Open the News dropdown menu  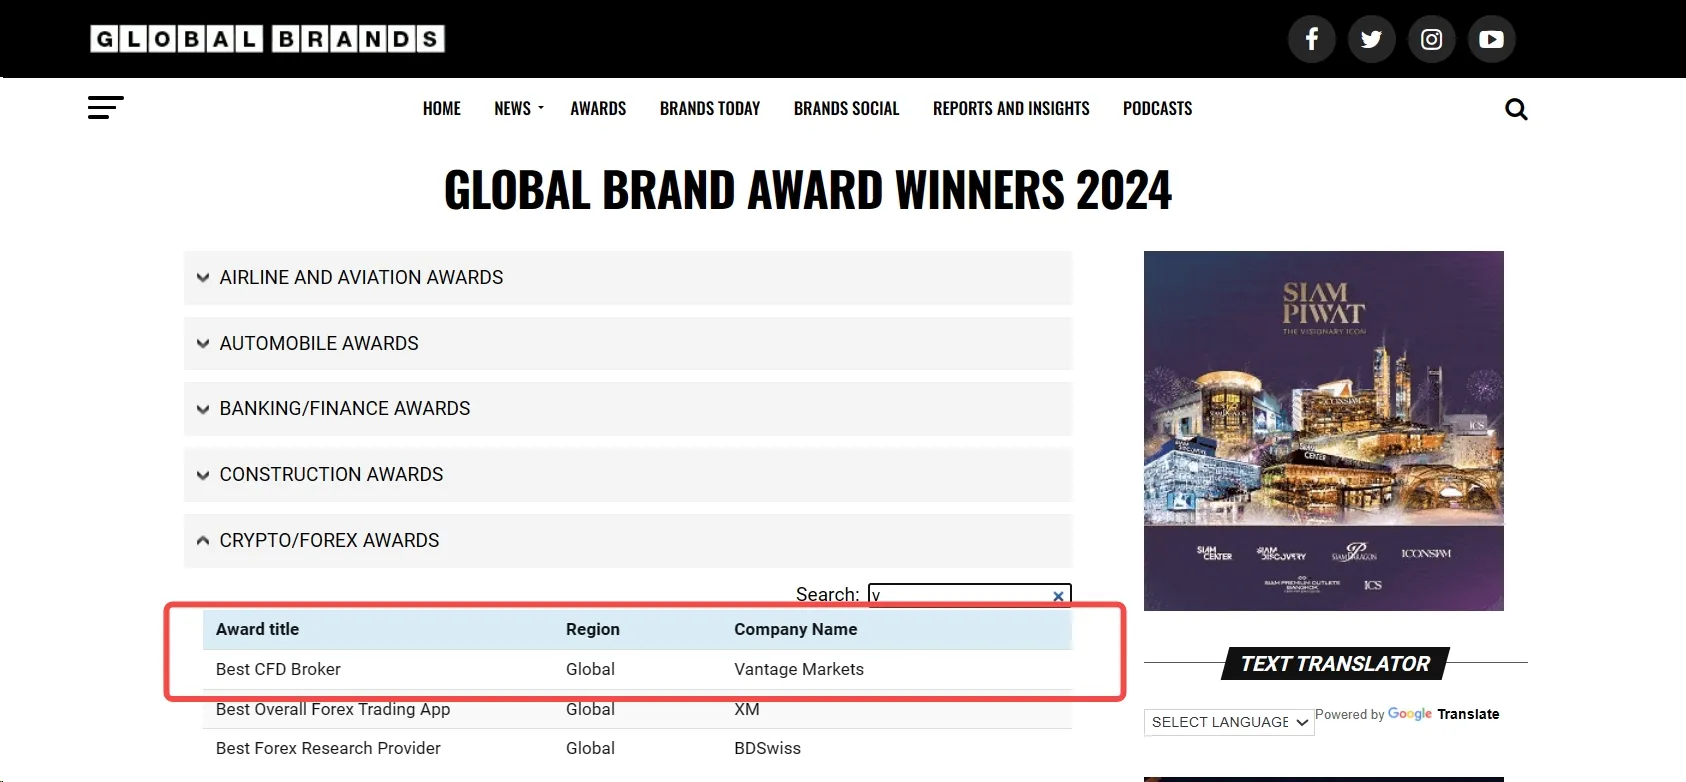518,108
